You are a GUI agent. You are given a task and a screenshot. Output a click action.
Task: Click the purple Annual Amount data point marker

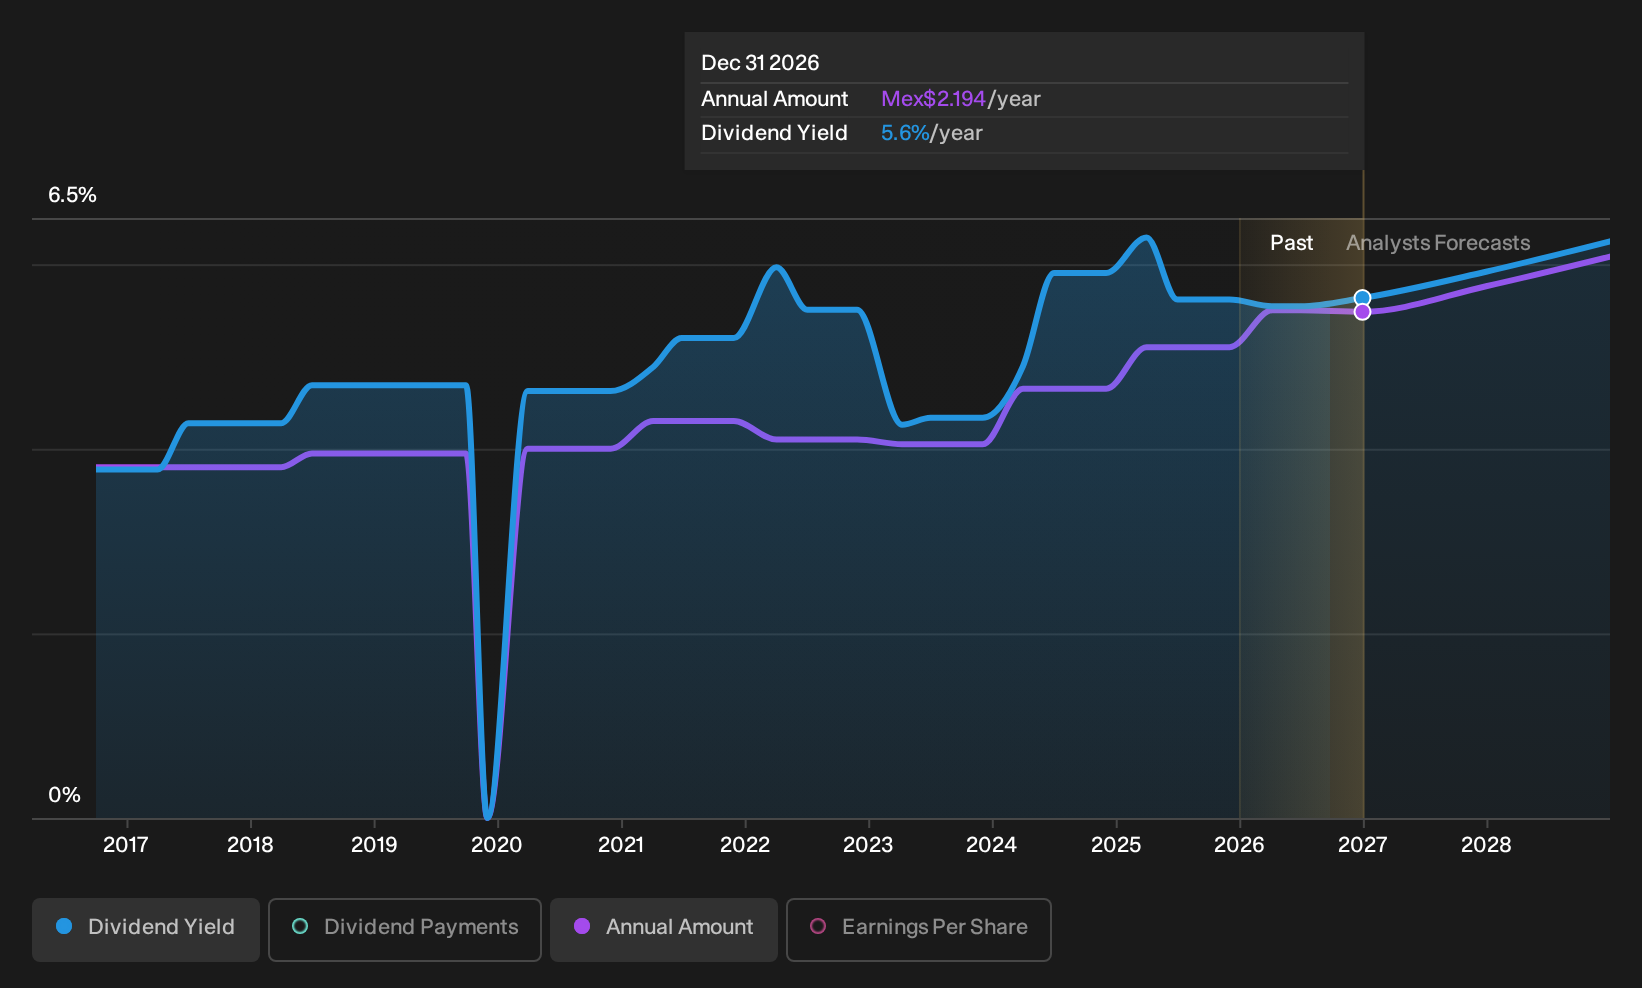tap(1362, 312)
